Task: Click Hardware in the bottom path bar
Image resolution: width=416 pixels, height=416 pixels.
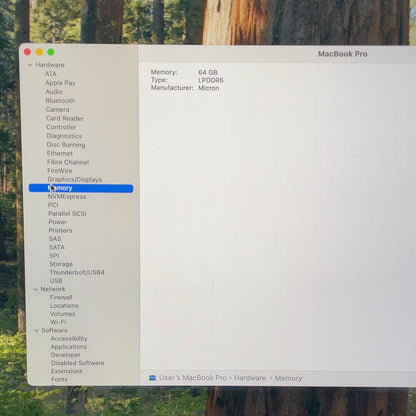Action: click(x=250, y=378)
